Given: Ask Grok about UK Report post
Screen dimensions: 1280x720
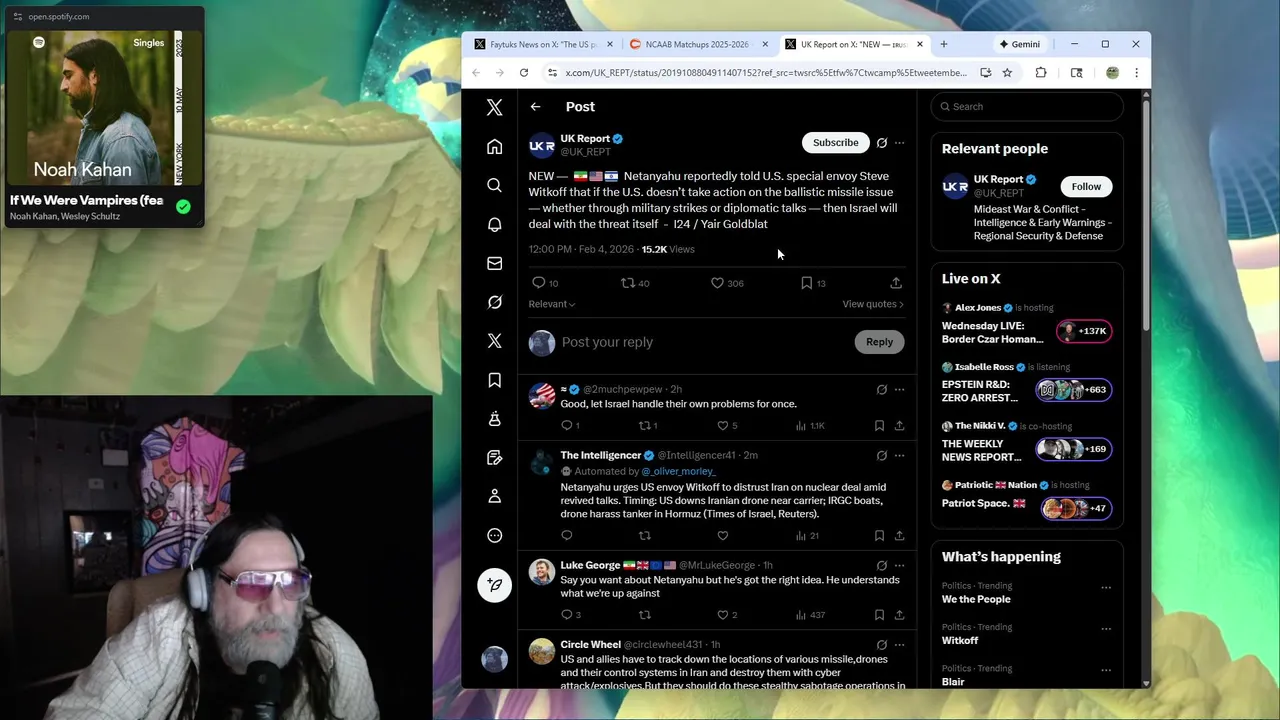Looking at the screenshot, I should tap(881, 143).
